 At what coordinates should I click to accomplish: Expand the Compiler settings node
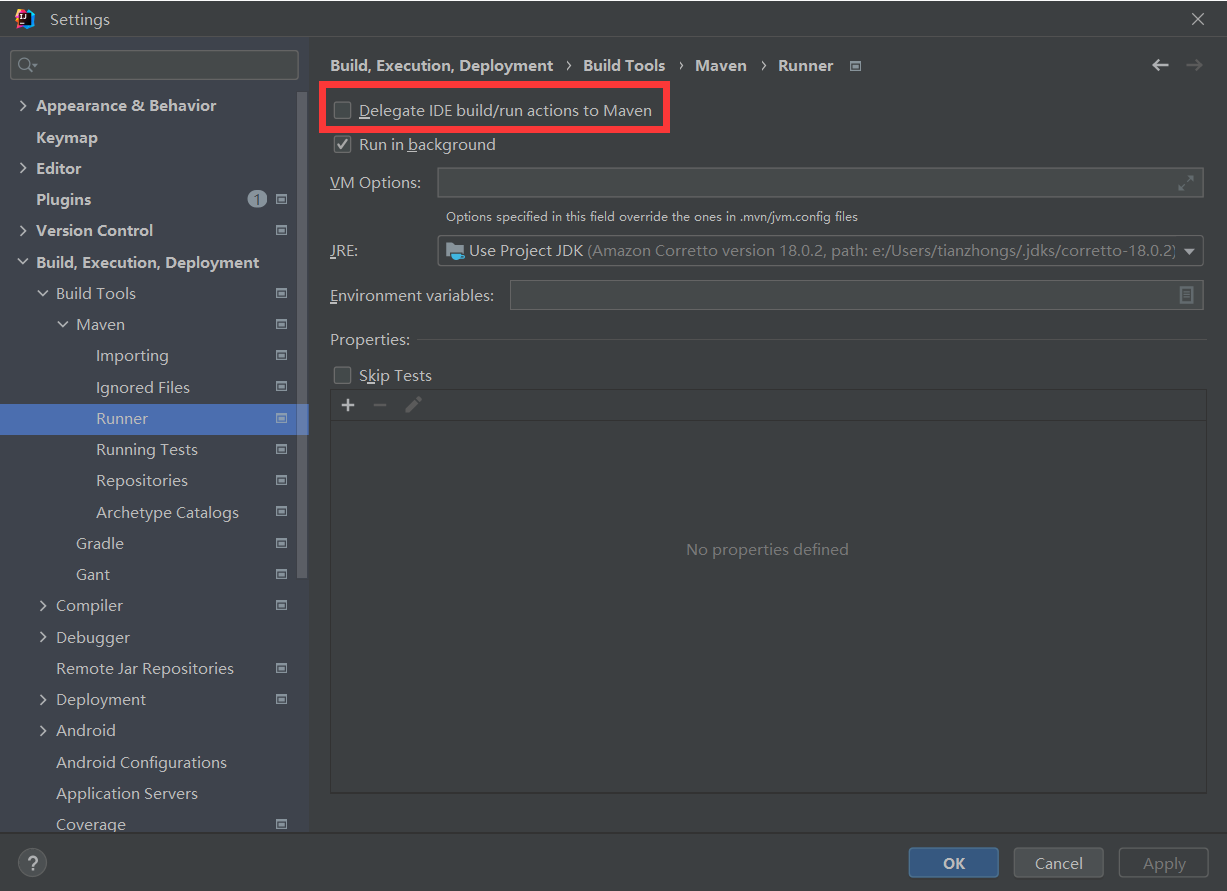tap(43, 606)
